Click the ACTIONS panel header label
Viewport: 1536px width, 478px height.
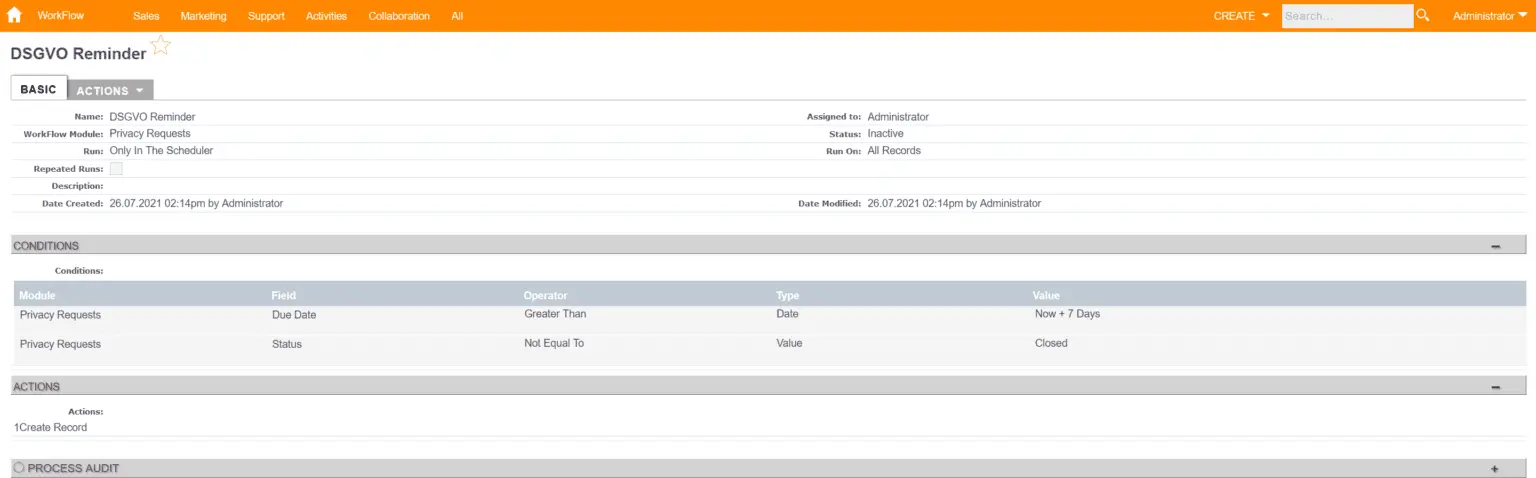click(x=37, y=387)
